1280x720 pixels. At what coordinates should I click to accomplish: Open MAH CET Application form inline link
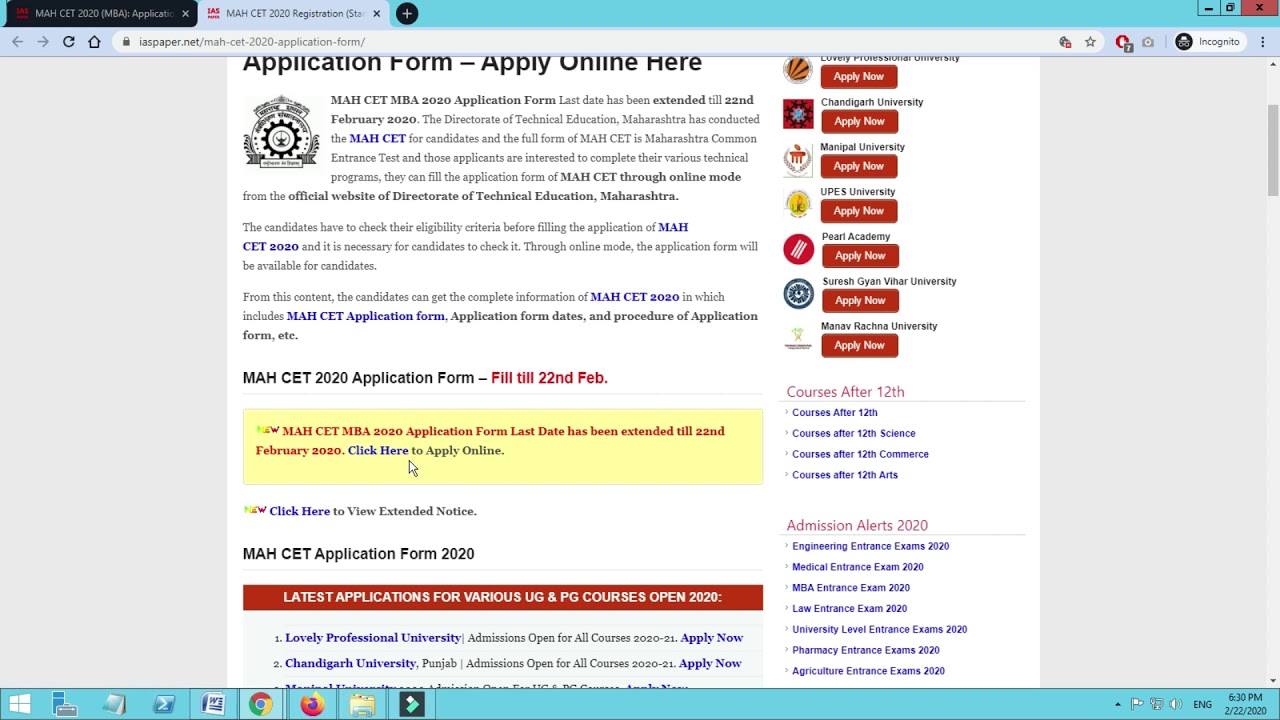pyautogui.click(x=365, y=316)
